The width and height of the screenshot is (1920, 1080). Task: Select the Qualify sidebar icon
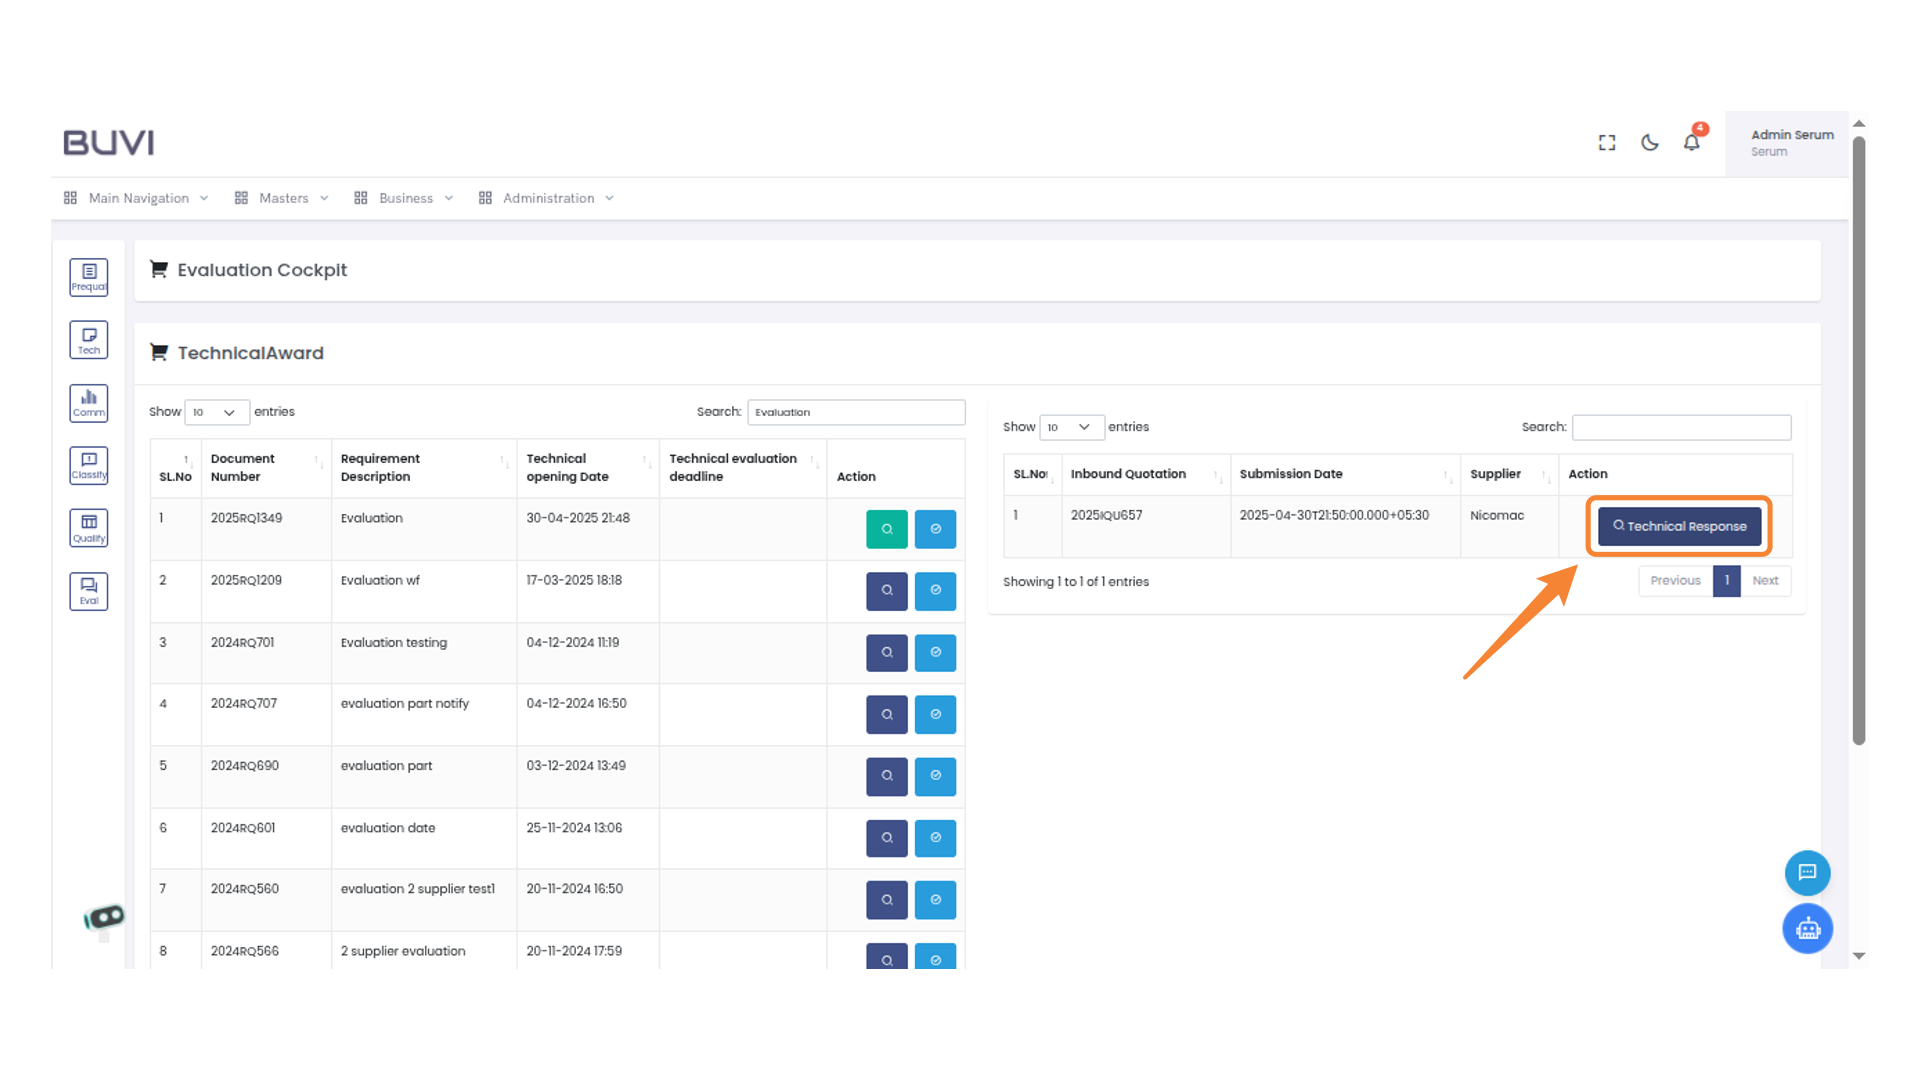(89, 528)
